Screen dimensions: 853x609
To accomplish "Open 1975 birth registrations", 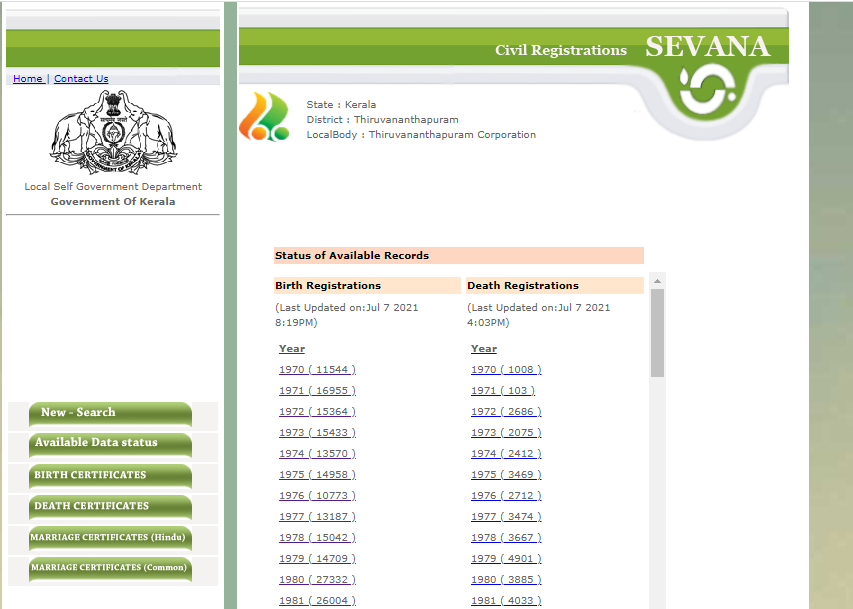I will click(317, 474).
